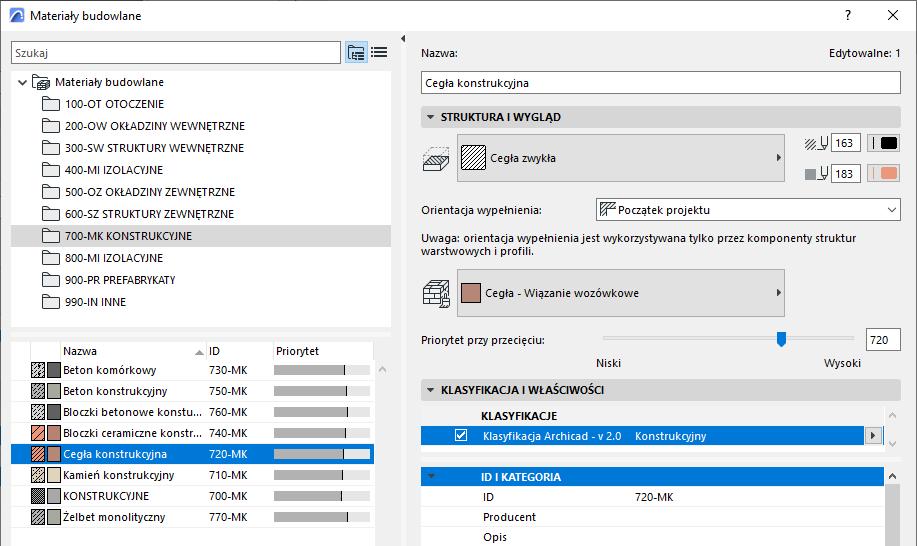
Task: Open the Cegła zwykła cut fill selector
Action: coord(620,158)
